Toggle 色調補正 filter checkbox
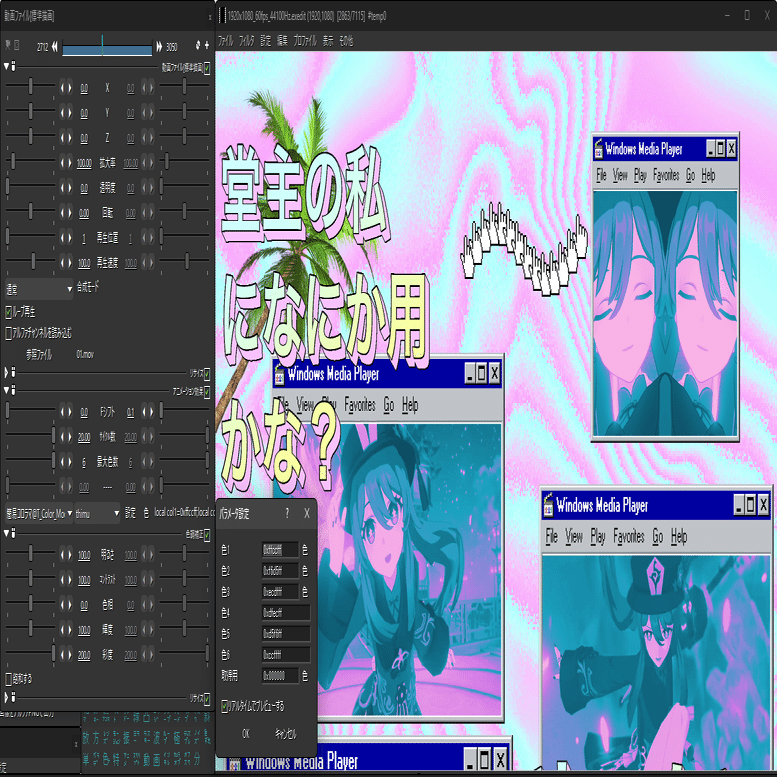777x777 pixels. pyautogui.click(x=207, y=534)
